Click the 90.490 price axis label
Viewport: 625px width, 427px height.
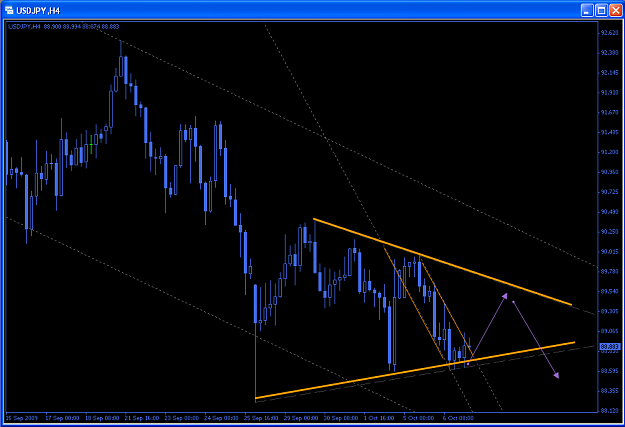pos(610,212)
